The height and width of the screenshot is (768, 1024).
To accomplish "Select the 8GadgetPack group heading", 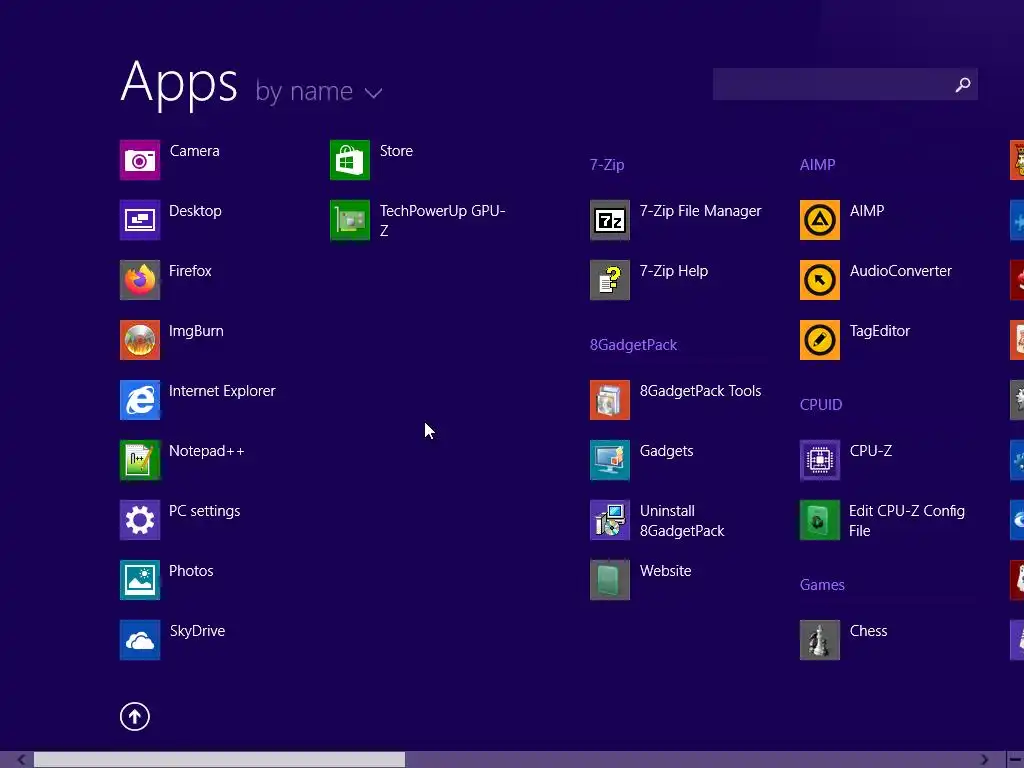I will (x=633, y=345).
